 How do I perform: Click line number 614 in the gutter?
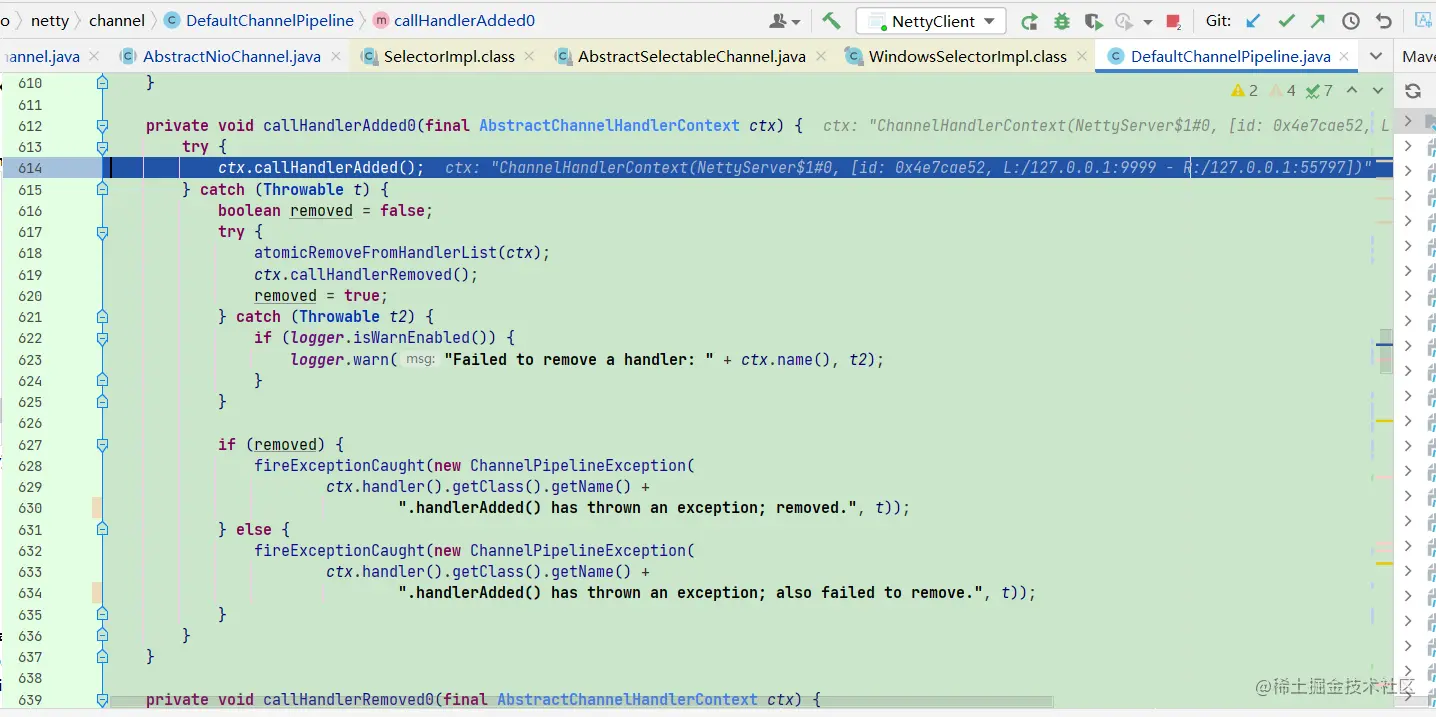[30, 168]
